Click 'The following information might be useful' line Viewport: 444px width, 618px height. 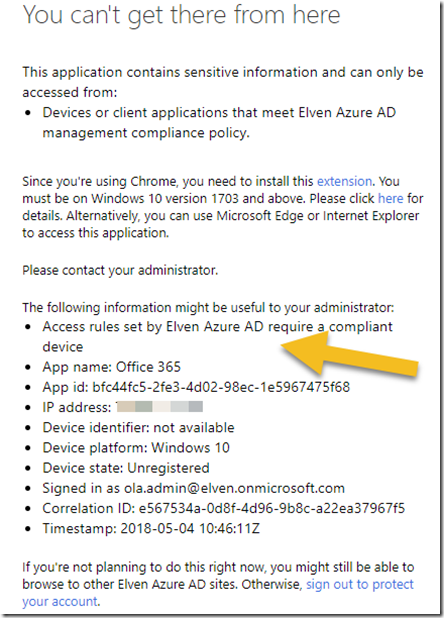[208, 307]
